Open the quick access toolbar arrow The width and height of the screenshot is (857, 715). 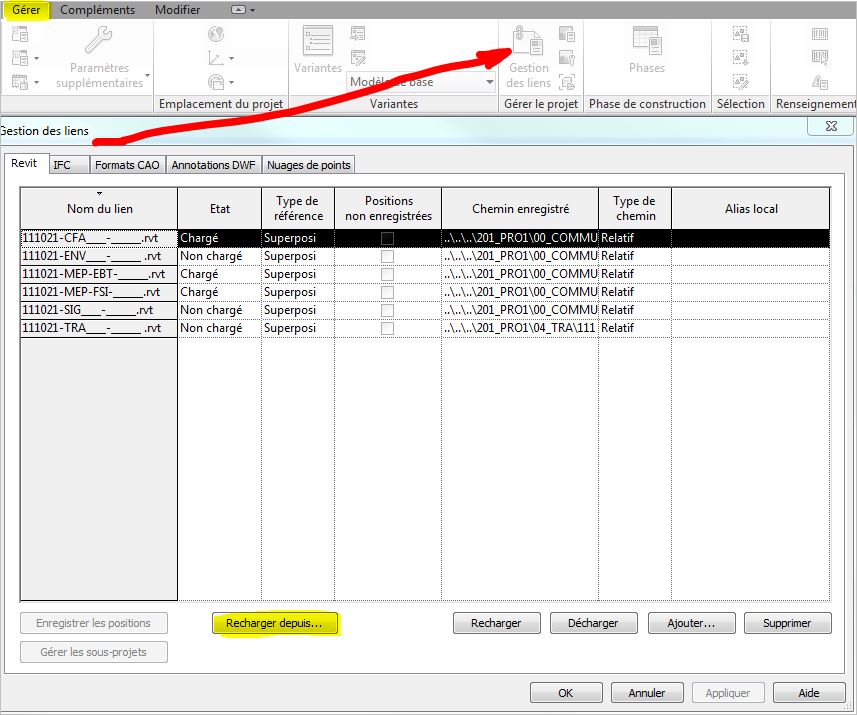coord(251,9)
